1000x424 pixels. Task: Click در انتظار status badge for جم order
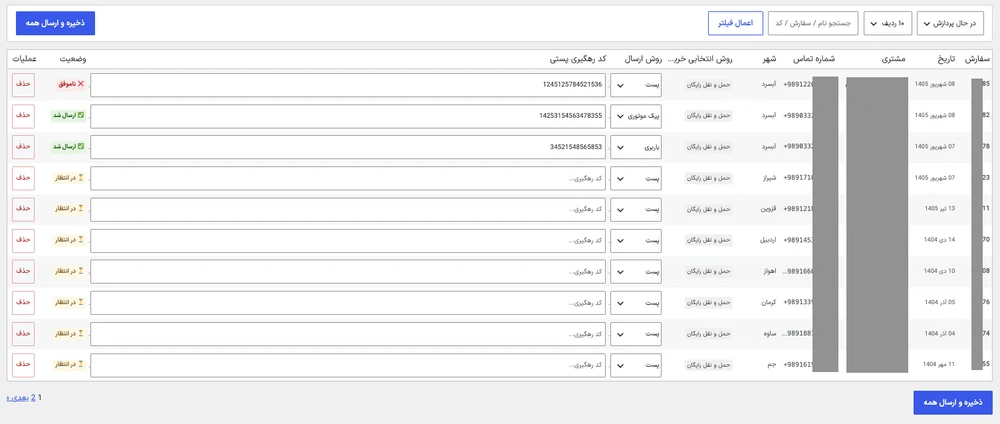[69, 365]
